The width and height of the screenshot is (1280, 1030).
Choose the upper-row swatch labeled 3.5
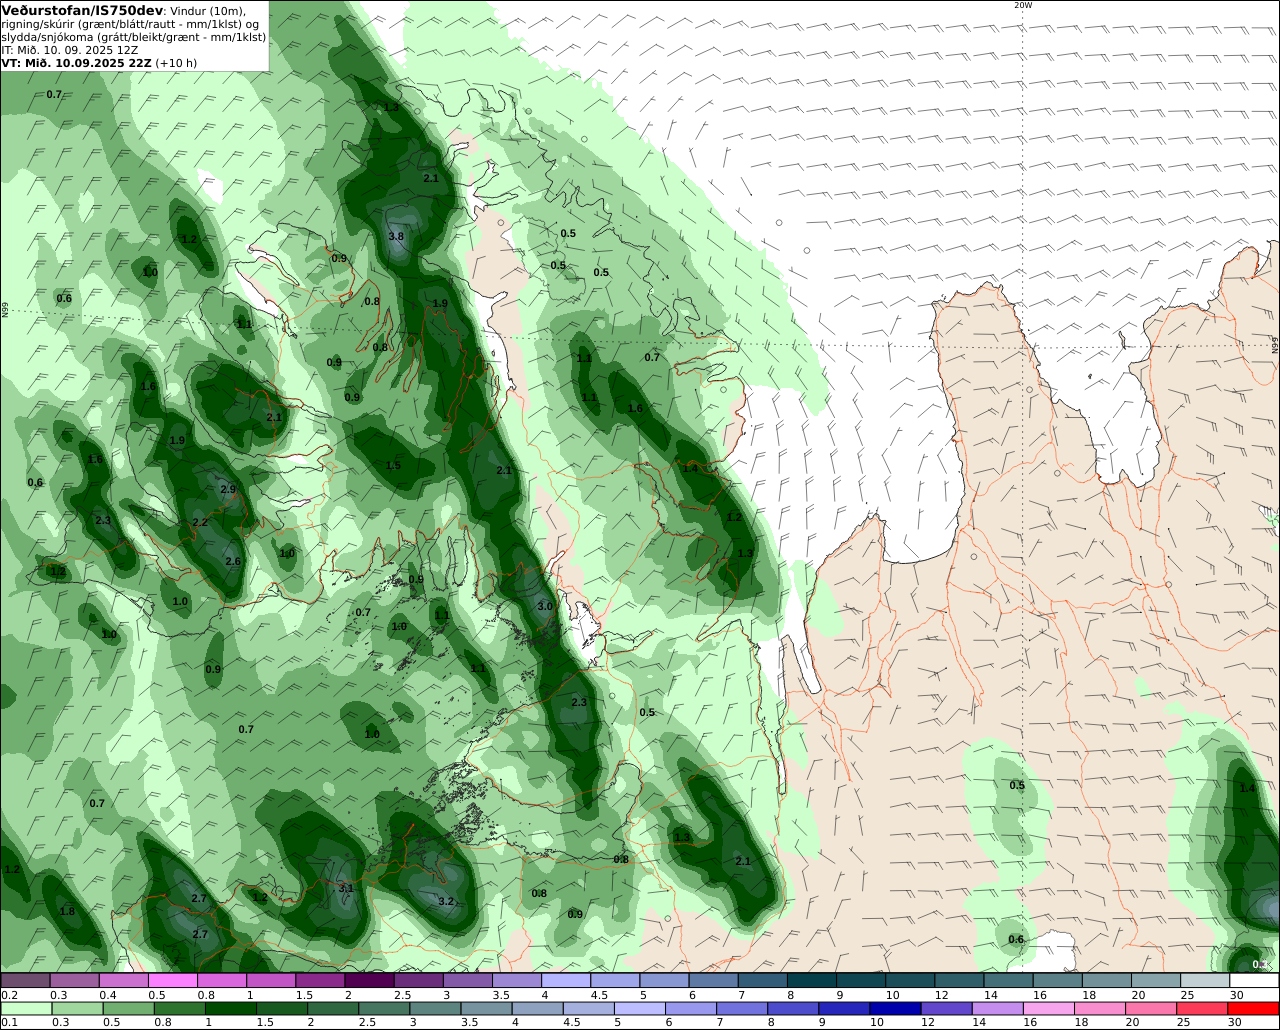[516, 980]
